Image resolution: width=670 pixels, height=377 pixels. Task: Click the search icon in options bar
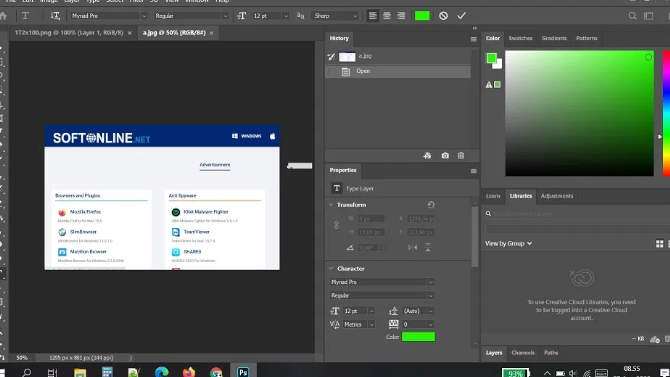click(632, 16)
